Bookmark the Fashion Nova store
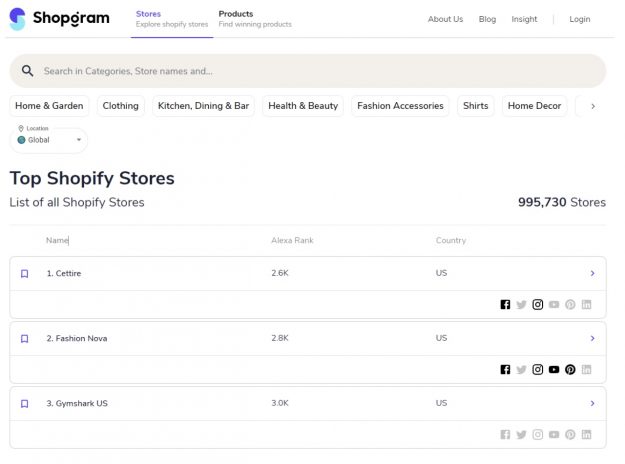The width and height of the screenshot is (625, 464). tap(24, 338)
